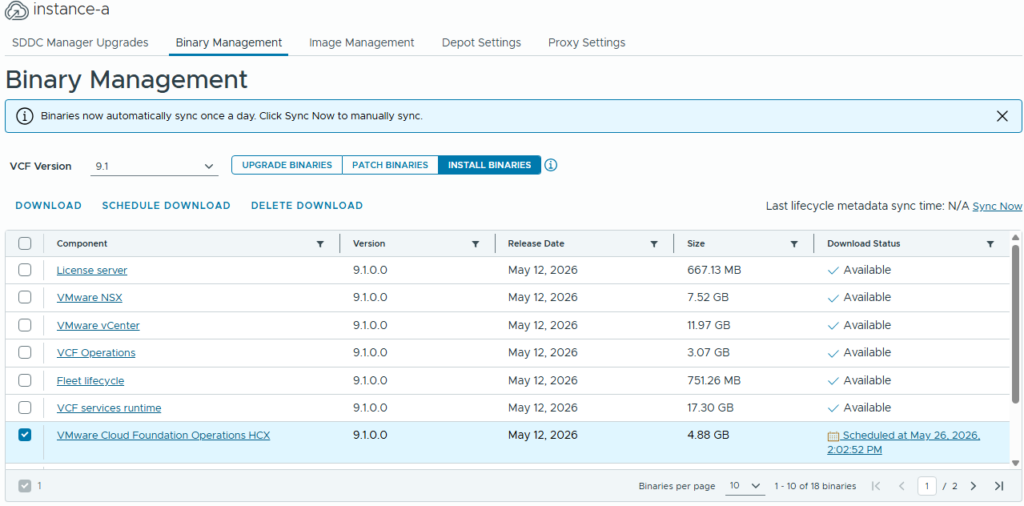
Task: Toggle the select-all checkbox in the table header
Action: 24,244
